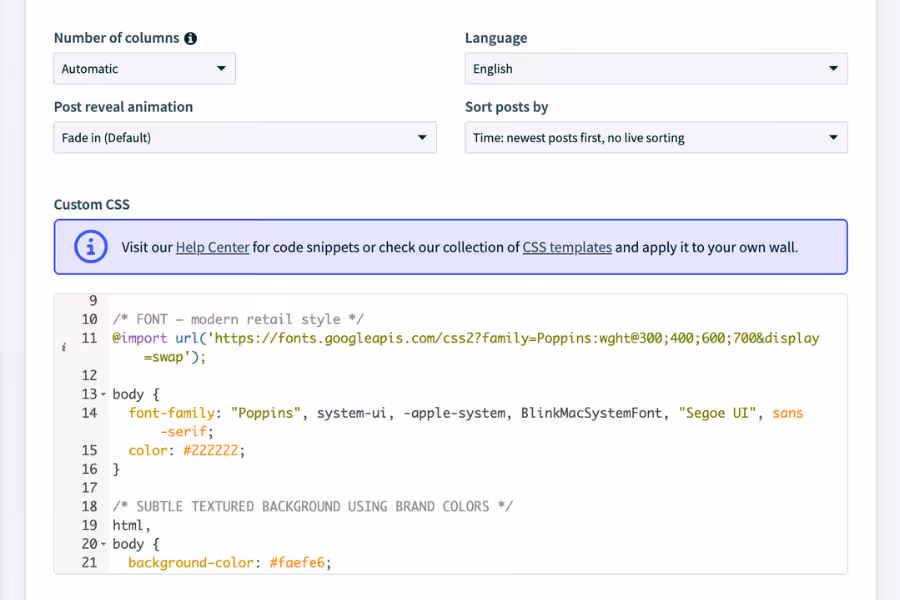Click the Number of columns label
This screenshot has height=600, width=900.
click(x=117, y=38)
